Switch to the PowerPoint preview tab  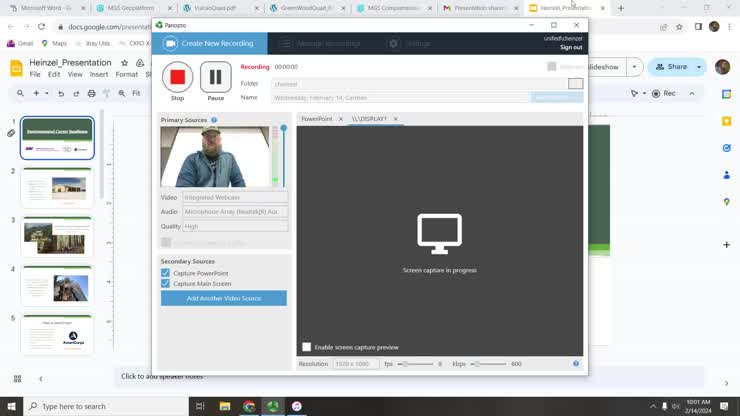317,119
